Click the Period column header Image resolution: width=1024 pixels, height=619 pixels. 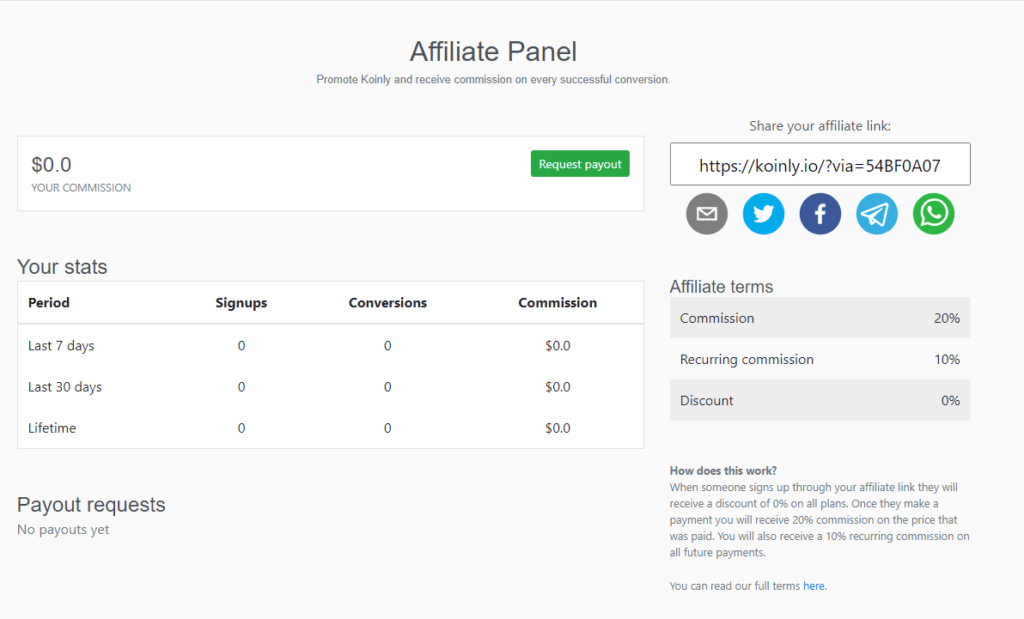[x=49, y=302]
